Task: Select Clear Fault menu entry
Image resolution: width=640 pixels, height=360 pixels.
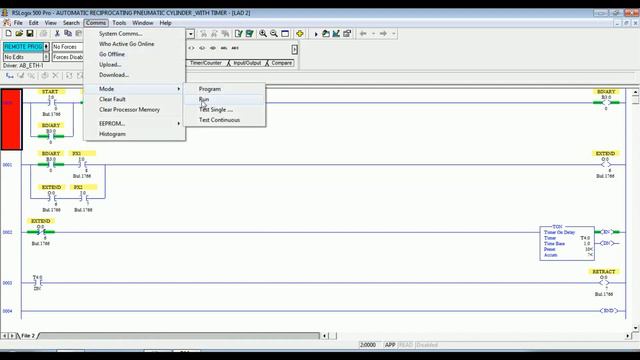Action: point(134,99)
